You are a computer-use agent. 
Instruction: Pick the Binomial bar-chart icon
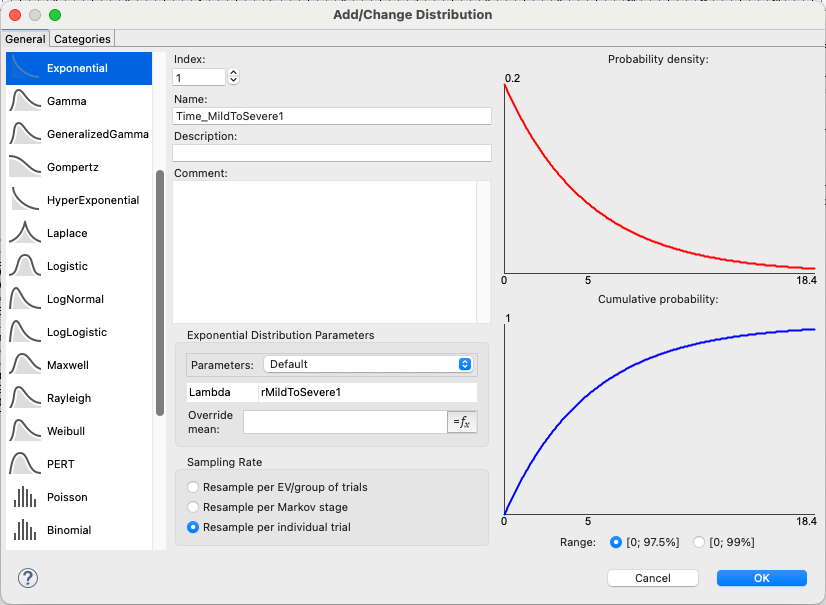click(25, 530)
